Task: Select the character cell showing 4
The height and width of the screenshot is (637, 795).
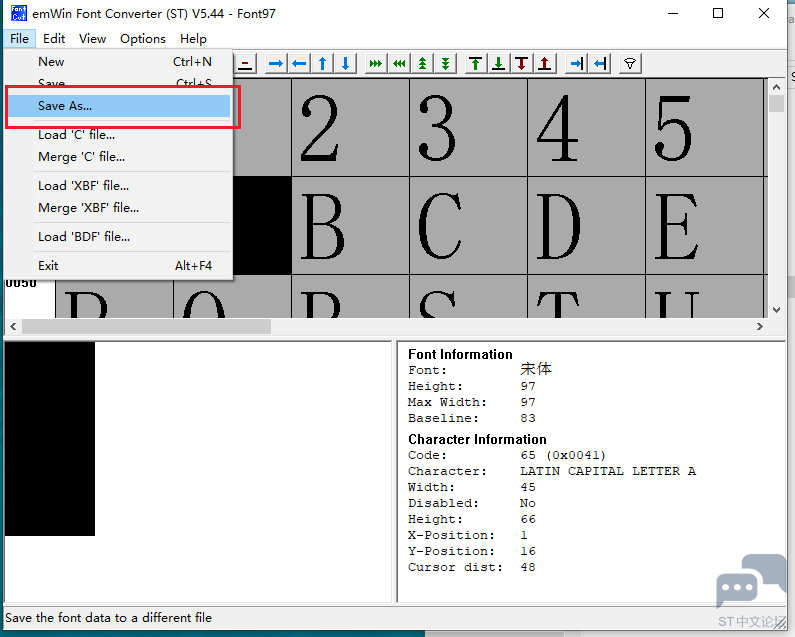Action: pyautogui.click(x=587, y=127)
